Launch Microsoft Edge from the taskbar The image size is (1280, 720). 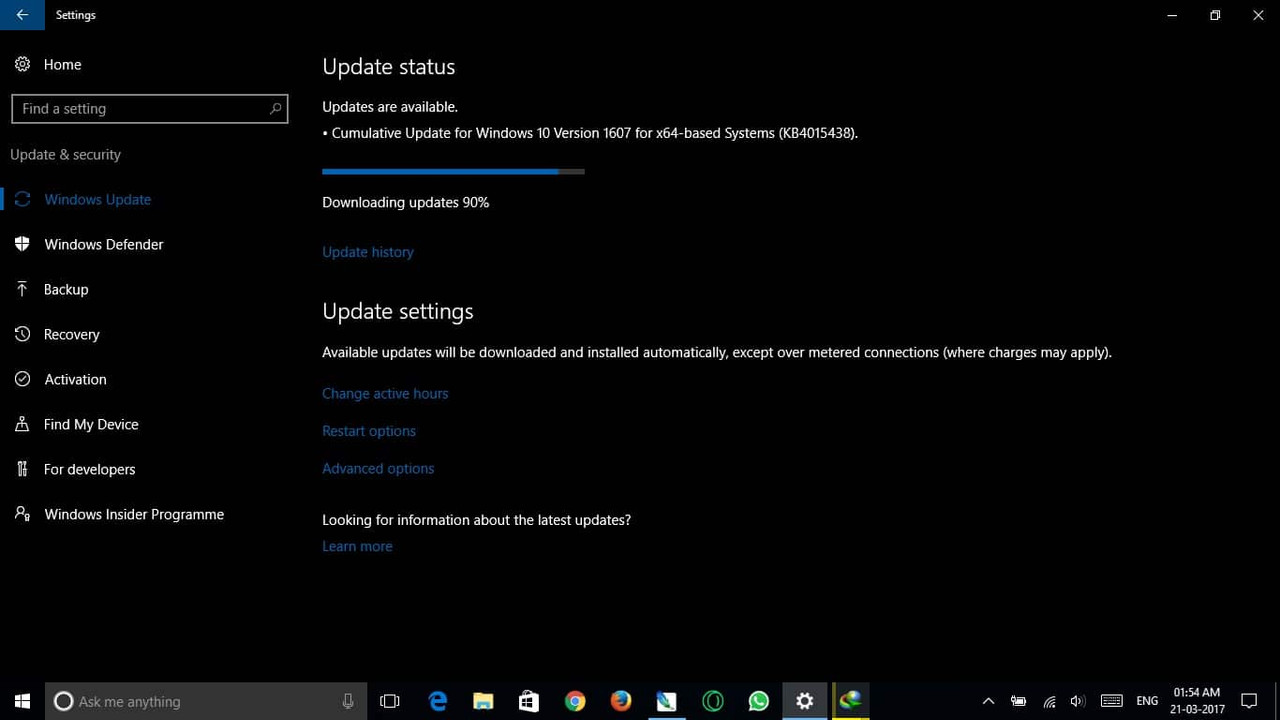(x=437, y=701)
